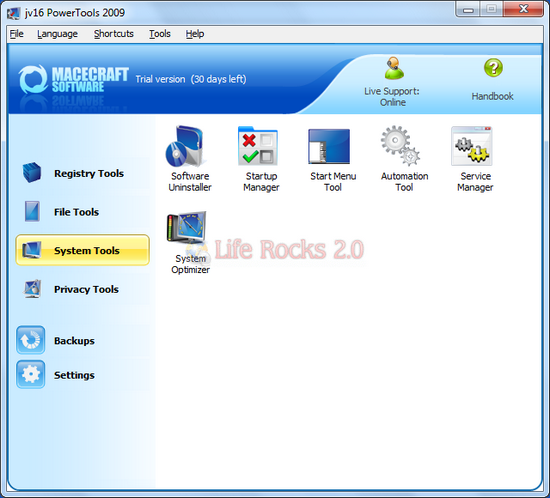Click the File Tools sidebar icon

click(x=32, y=211)
